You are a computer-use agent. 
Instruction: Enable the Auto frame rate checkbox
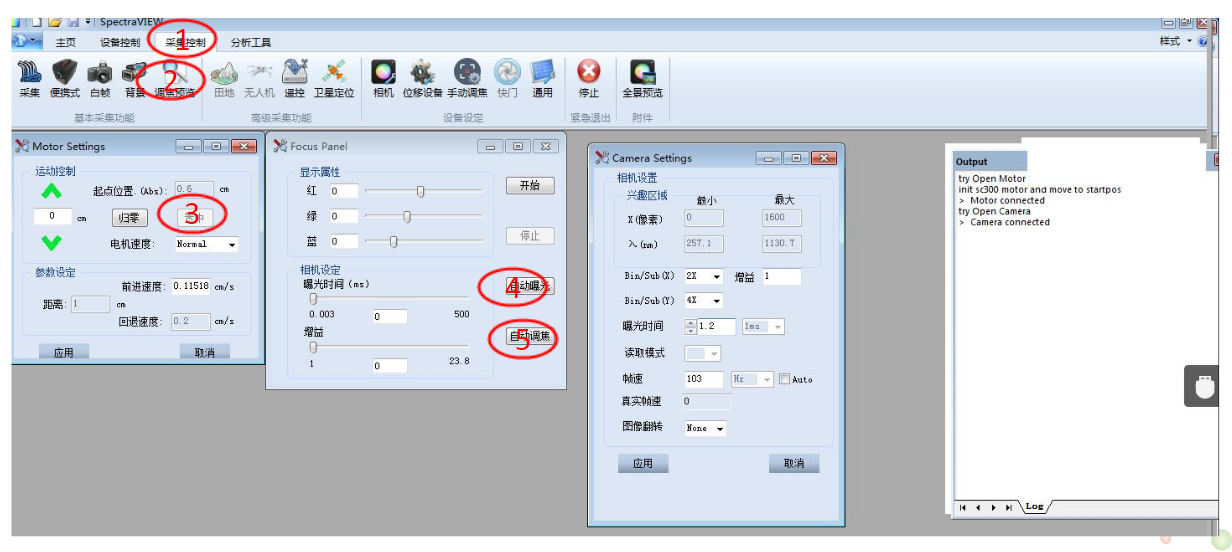(x=784, y=380)
